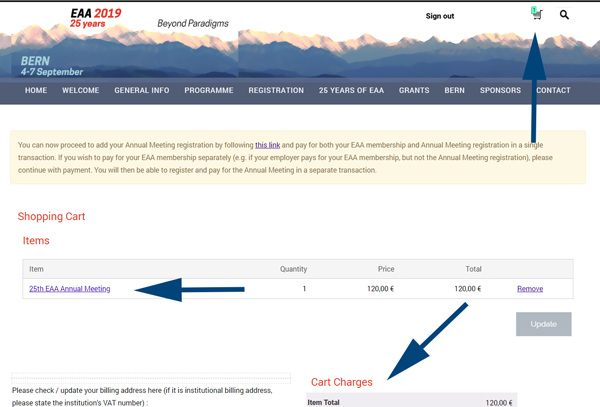The width and height of the screenshot is (600, 407).
Task: Click the Items heading
Action: point(36,241)
